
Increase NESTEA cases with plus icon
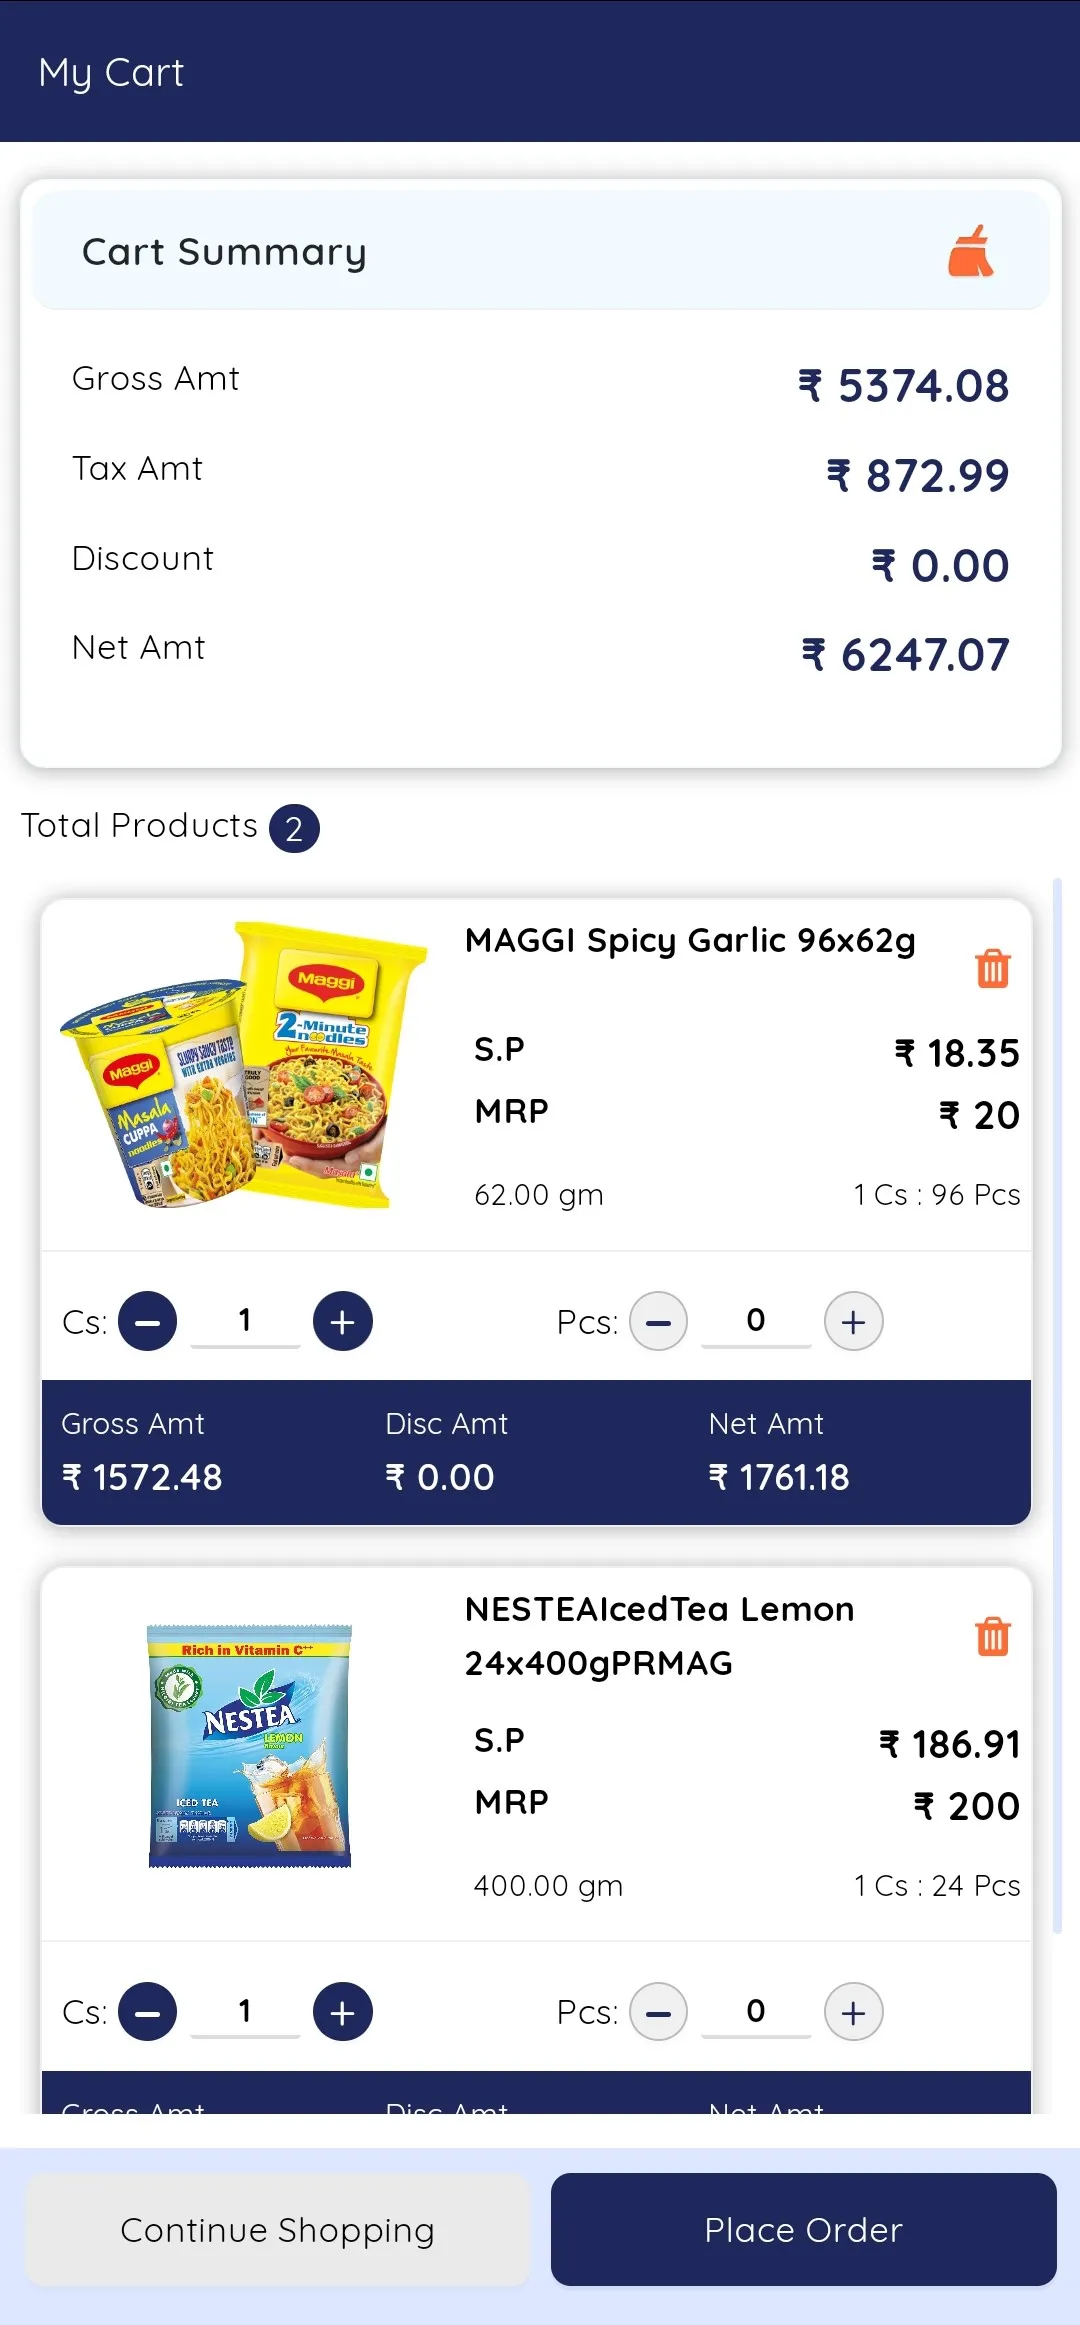pos(343,2011)
